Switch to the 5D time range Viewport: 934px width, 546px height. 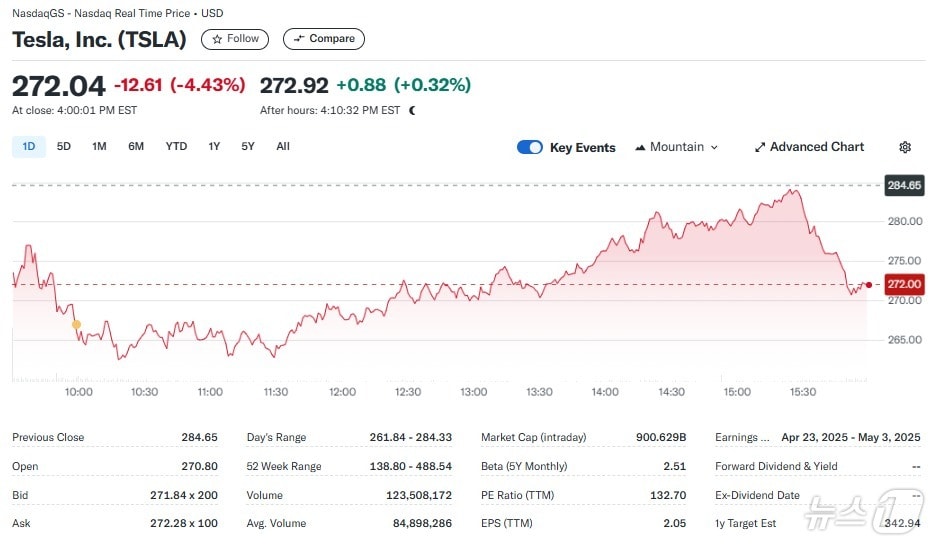point(64,147)
